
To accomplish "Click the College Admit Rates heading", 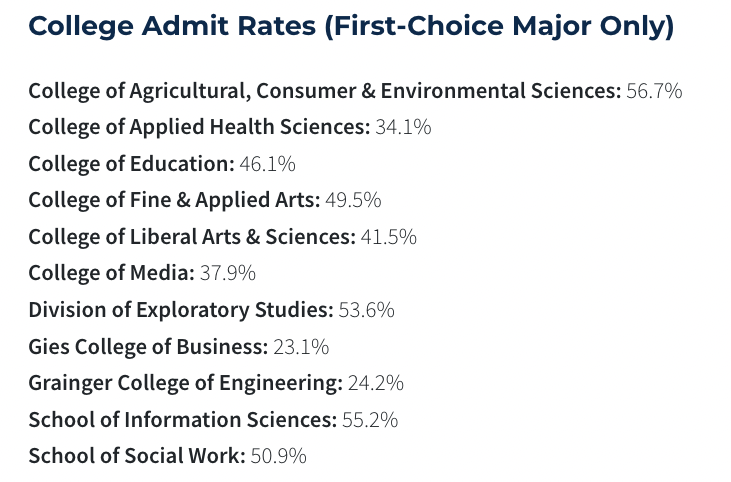I will [x=351, y=27].
